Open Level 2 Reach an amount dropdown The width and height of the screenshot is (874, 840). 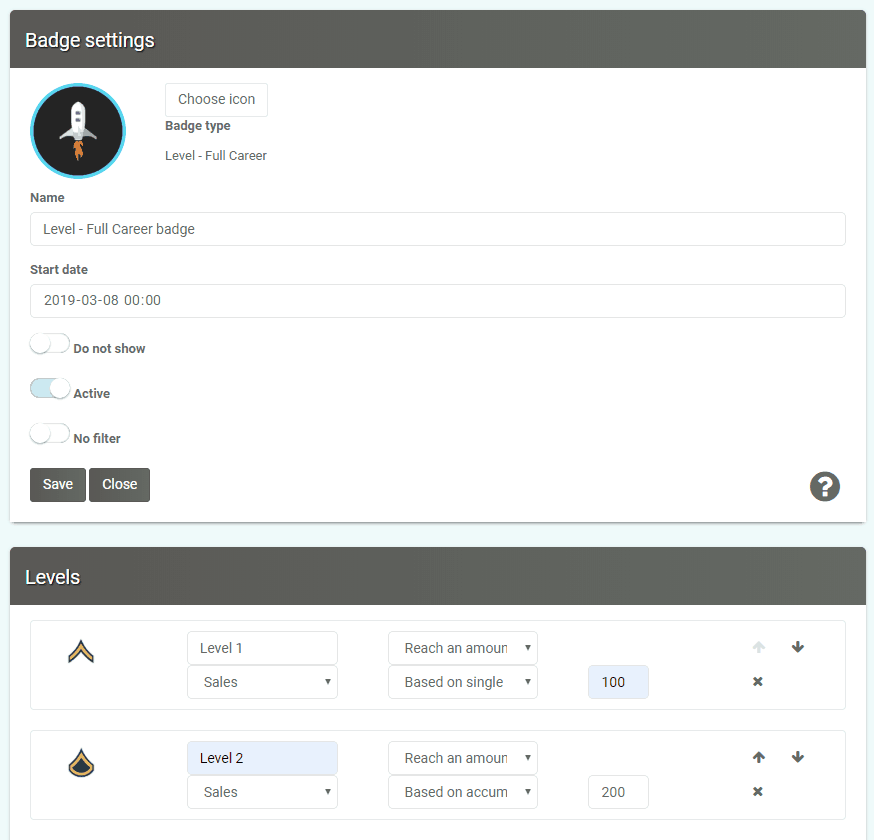463,758
